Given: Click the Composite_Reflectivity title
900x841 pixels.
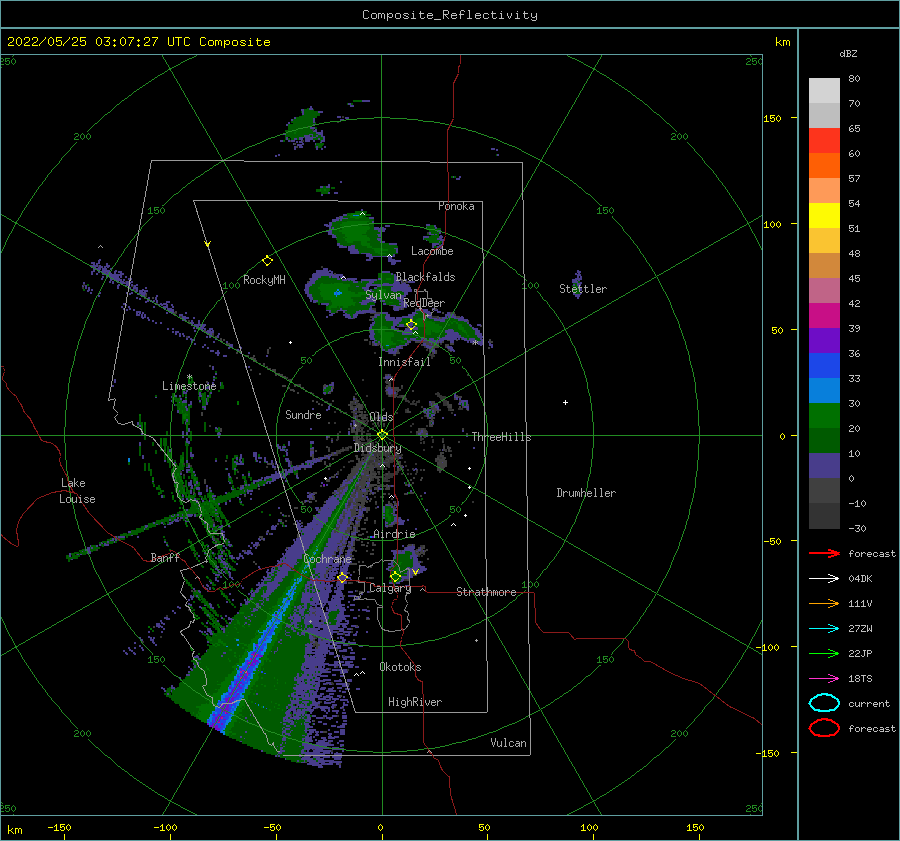Looking at the screenshot, I should [449, 15].
